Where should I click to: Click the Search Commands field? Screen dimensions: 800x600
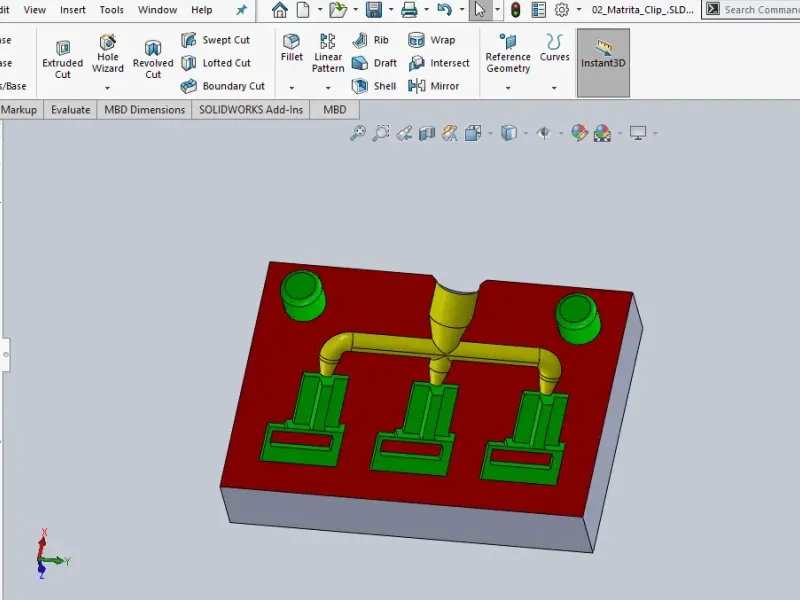tap(752, 10)
